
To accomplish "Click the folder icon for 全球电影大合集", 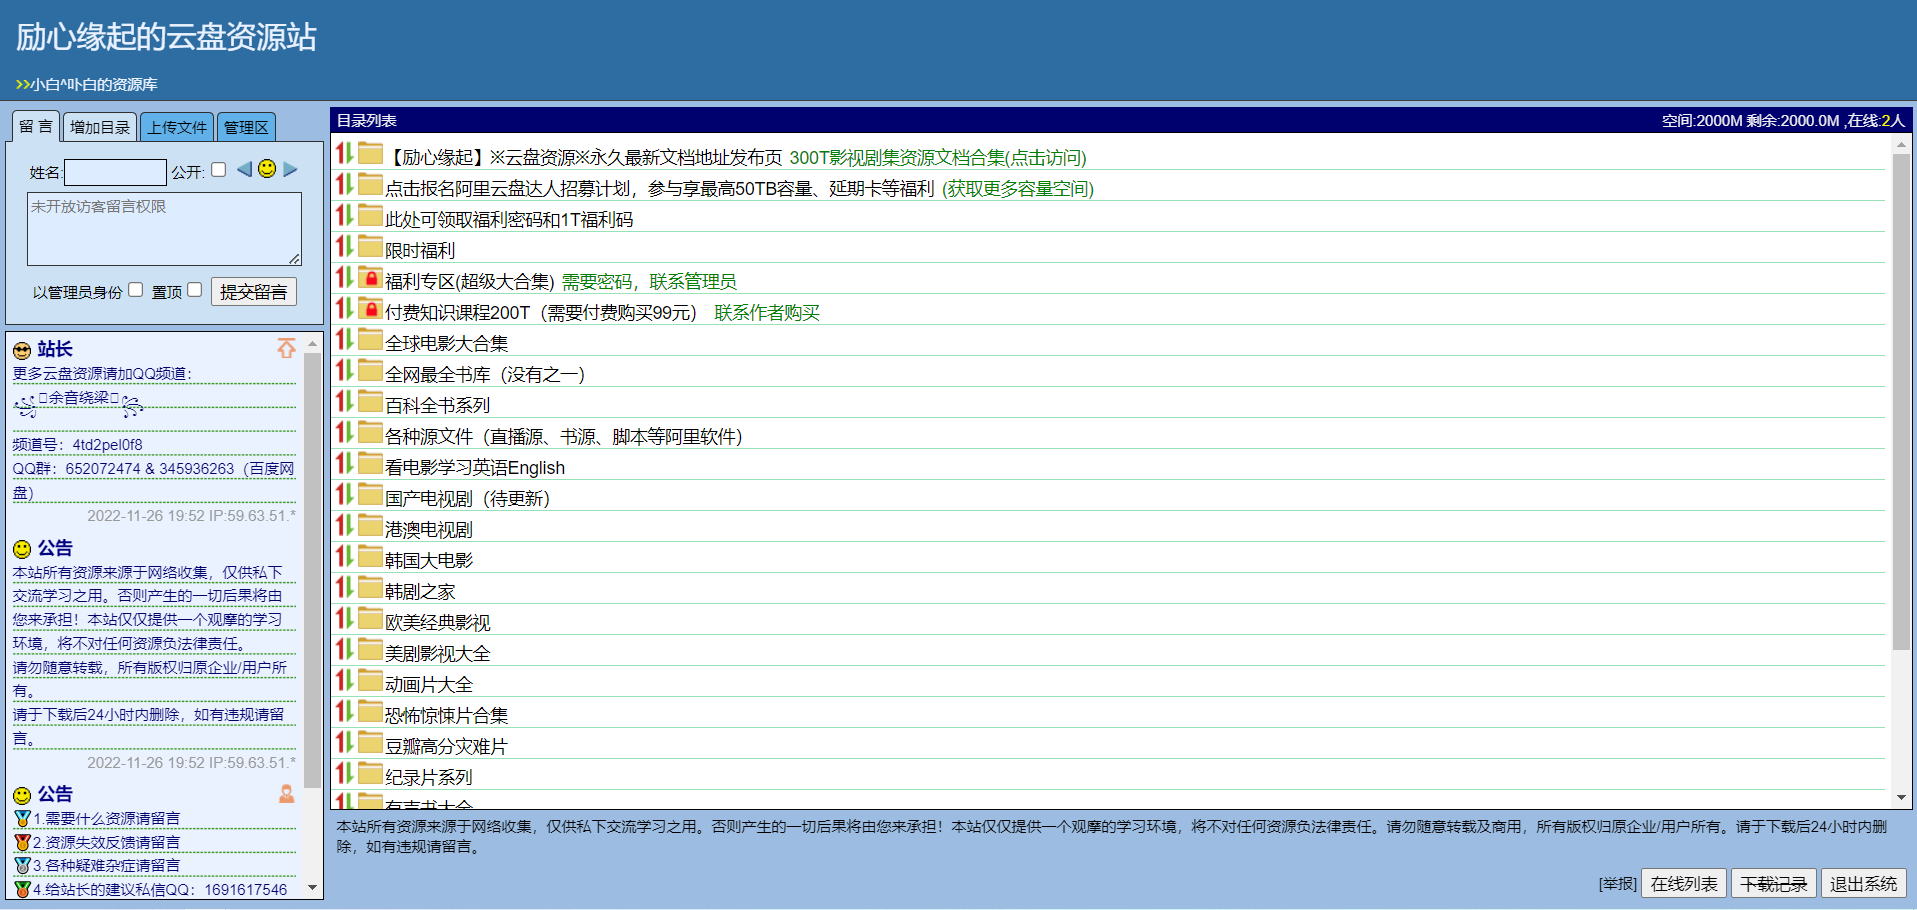I will [371, 341].
